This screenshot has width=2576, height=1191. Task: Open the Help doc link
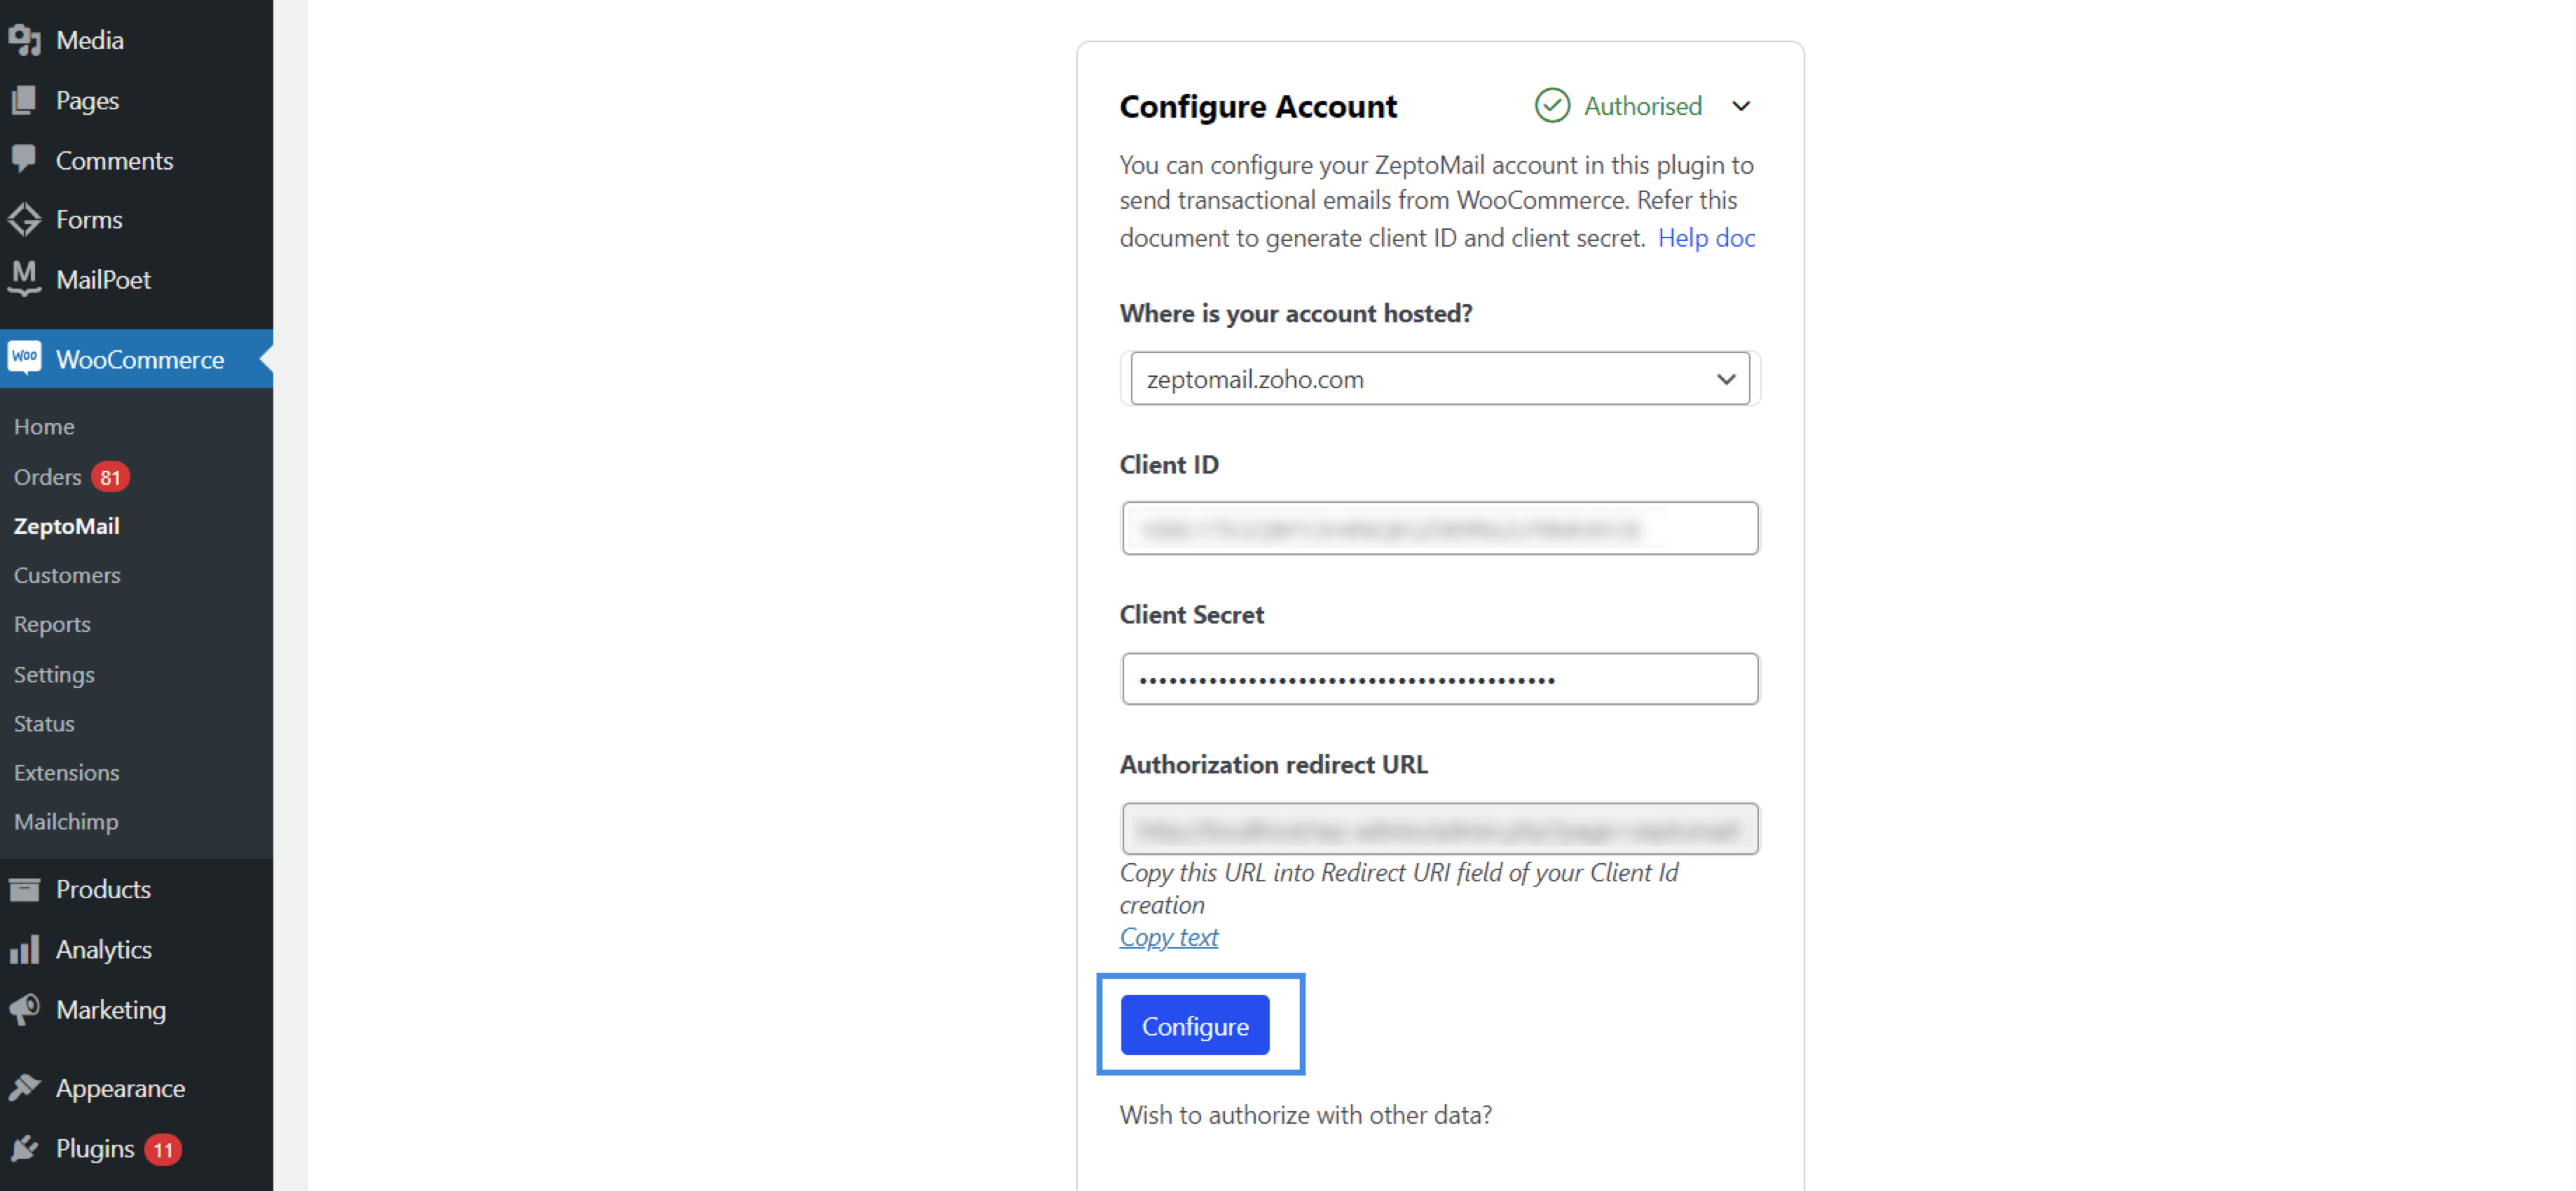[1706, 238]
